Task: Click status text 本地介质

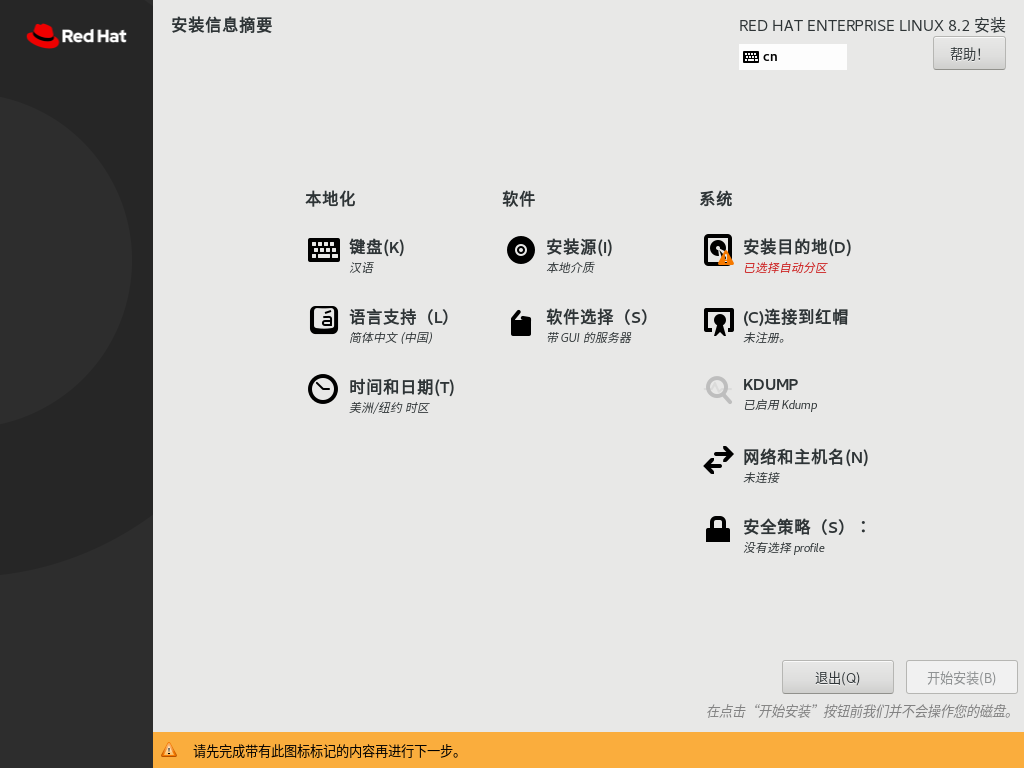Action: coord(570,268)
